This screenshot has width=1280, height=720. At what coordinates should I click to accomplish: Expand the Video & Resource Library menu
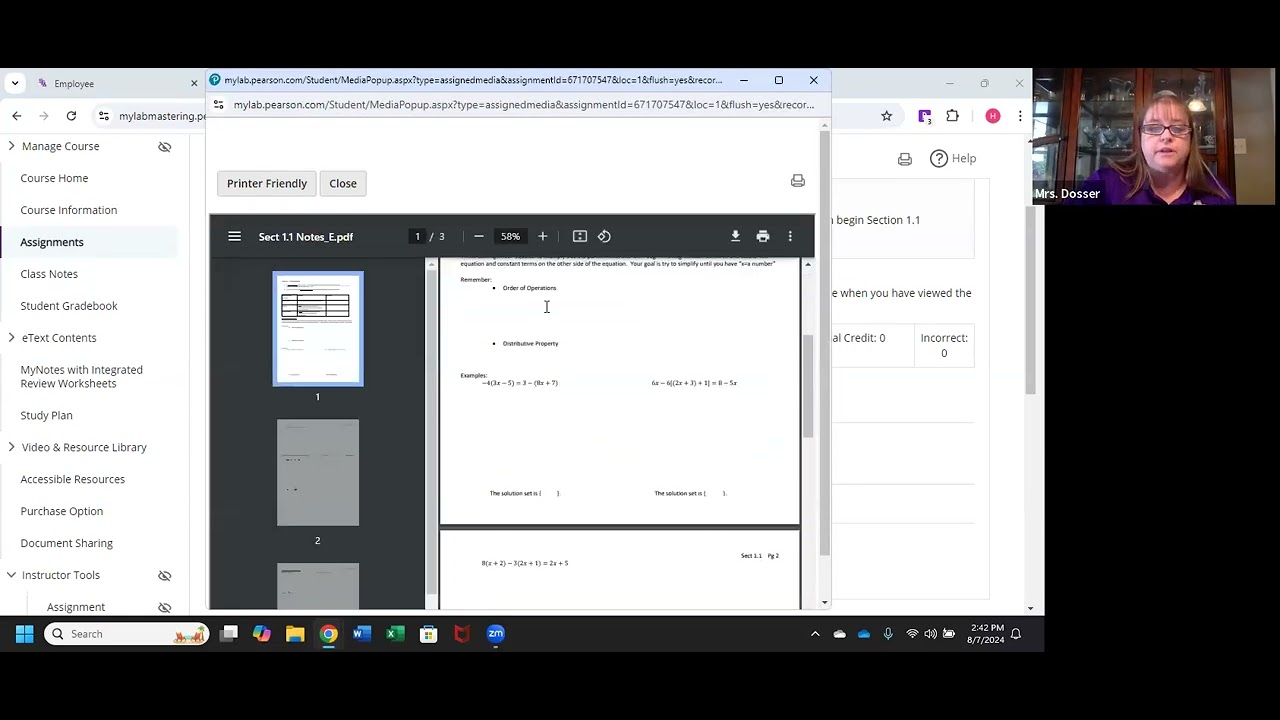pos(11,447)
